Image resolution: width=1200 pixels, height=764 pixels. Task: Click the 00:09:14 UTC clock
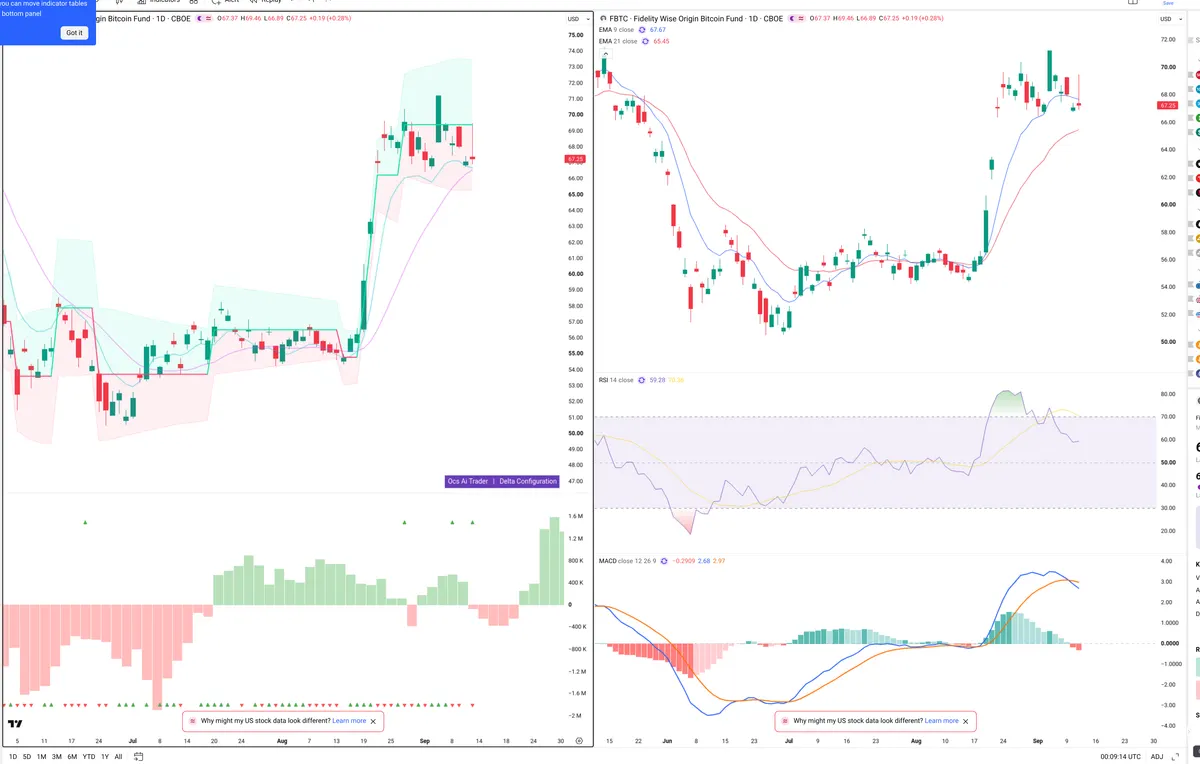[x=1120, y=757]
